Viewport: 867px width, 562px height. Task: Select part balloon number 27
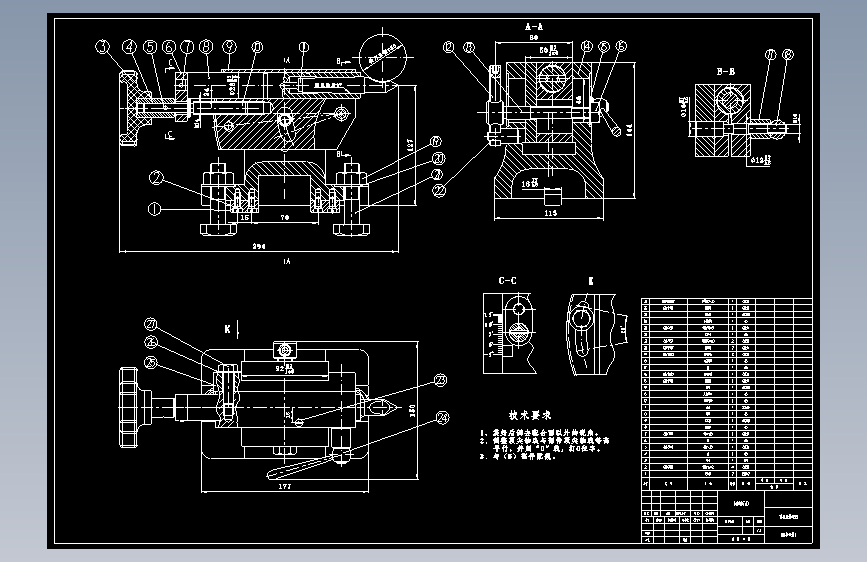151,324
